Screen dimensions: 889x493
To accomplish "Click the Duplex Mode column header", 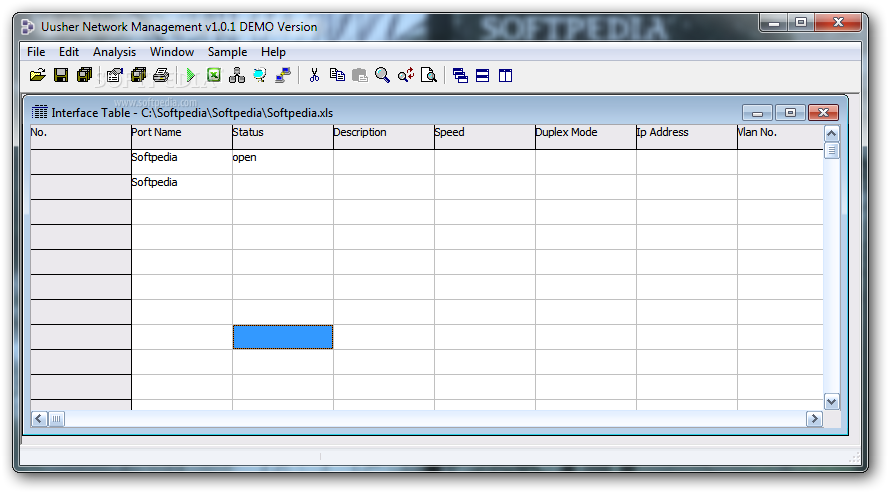I will 586,137.
